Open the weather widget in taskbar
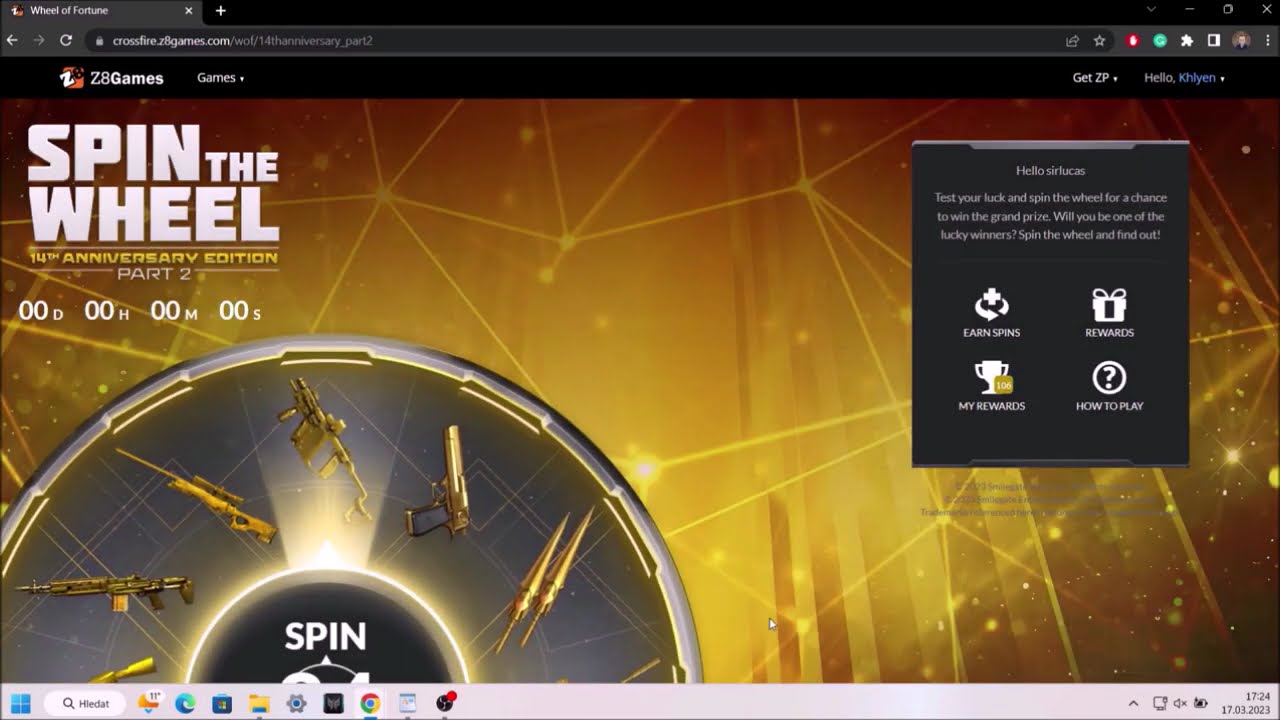The image size is (1280, 720). [x=149, y=703]
